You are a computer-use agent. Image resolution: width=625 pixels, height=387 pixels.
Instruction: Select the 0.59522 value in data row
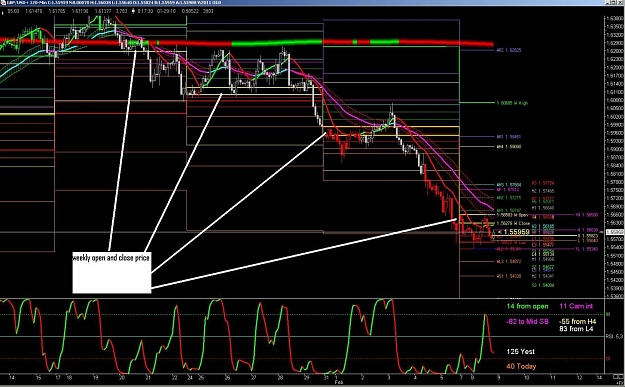[190, 11]
